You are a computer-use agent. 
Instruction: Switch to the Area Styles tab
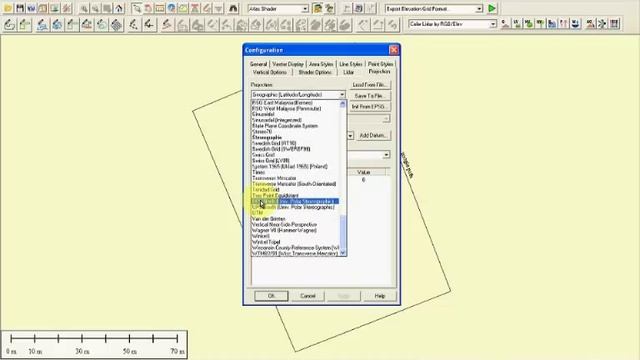point(321,64)
